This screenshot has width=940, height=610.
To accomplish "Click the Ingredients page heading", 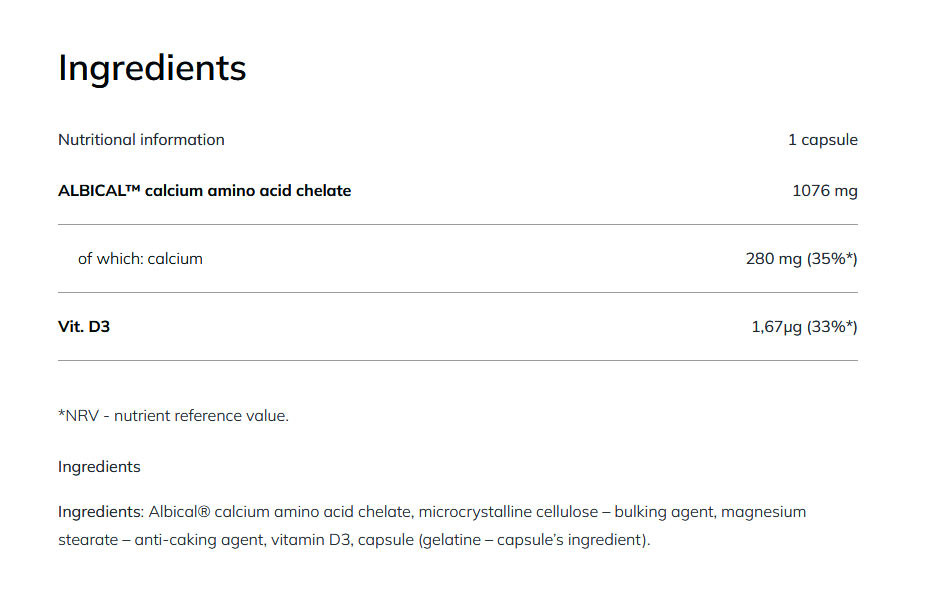I will click(x=152, y=68).
